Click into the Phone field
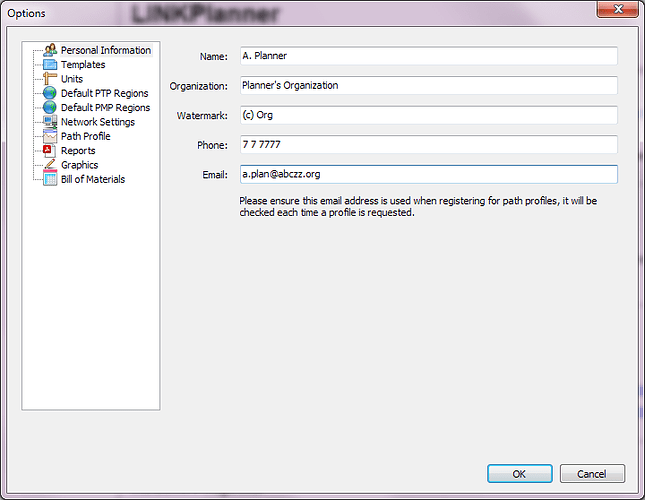645x500 pixels. coord(429,145)
